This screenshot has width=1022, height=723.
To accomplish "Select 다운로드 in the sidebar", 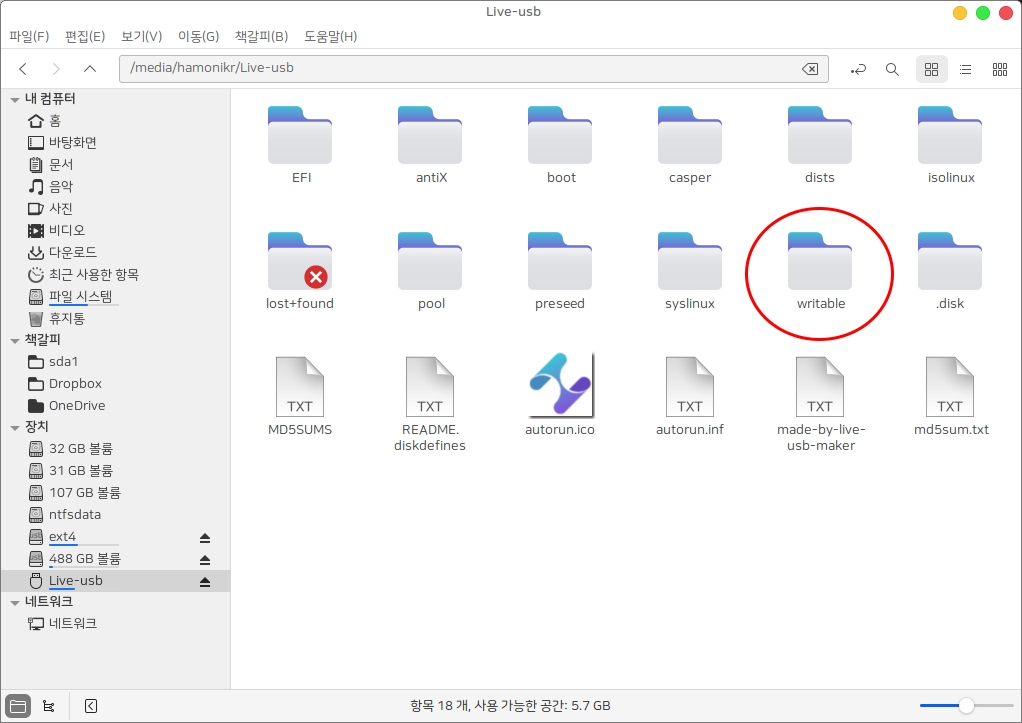I will point(72,252).
